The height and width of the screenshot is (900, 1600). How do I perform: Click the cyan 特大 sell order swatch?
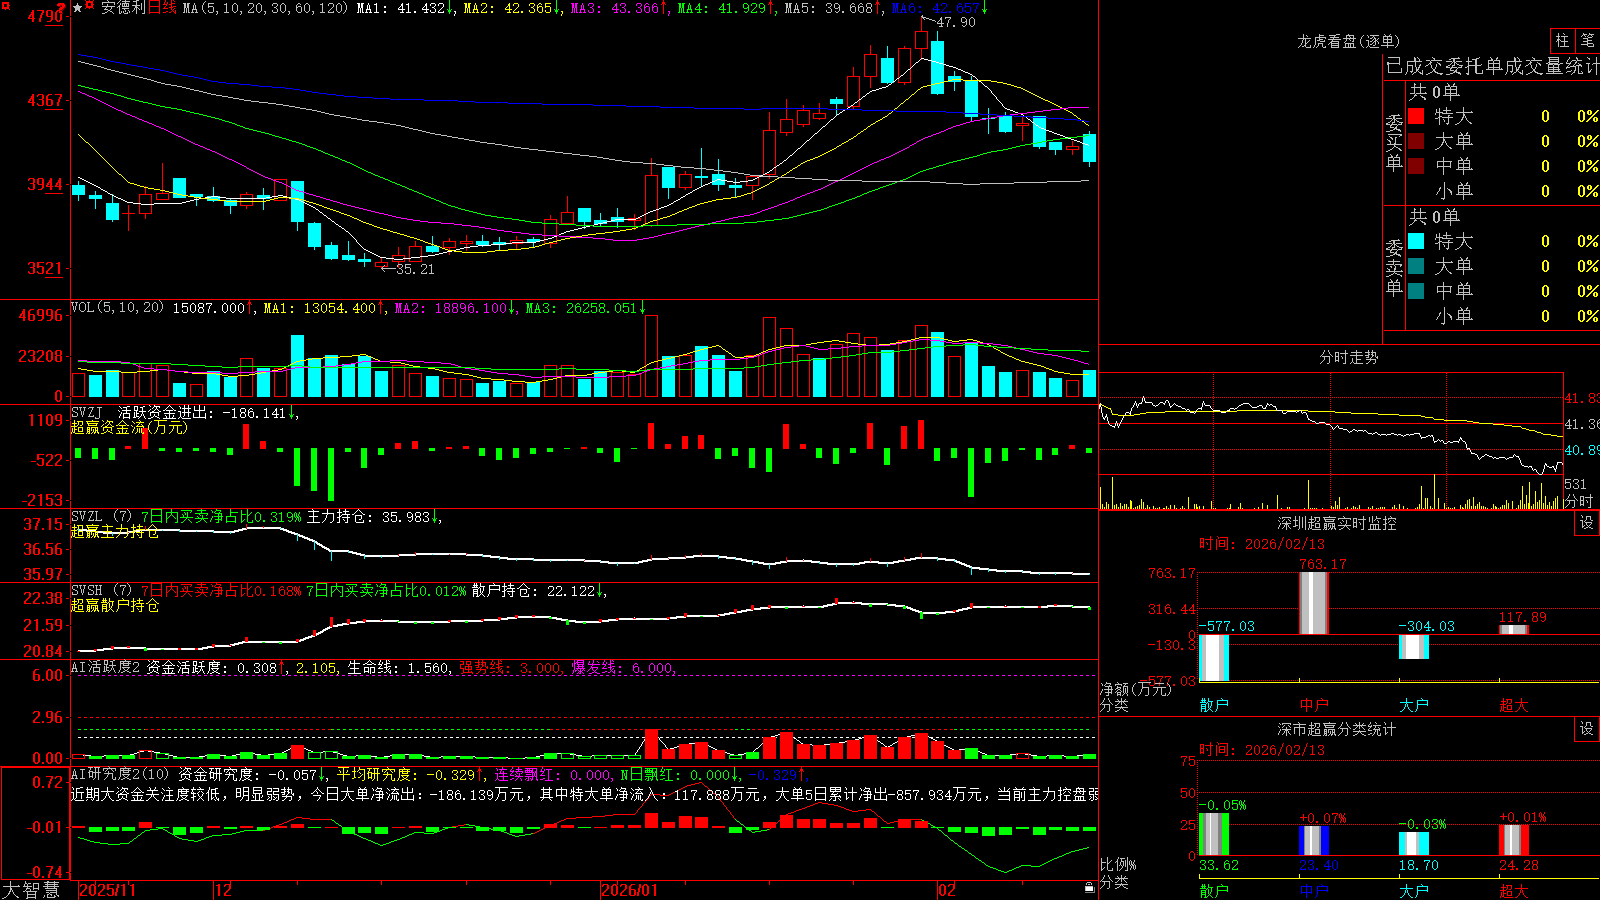click(1416, 241)
